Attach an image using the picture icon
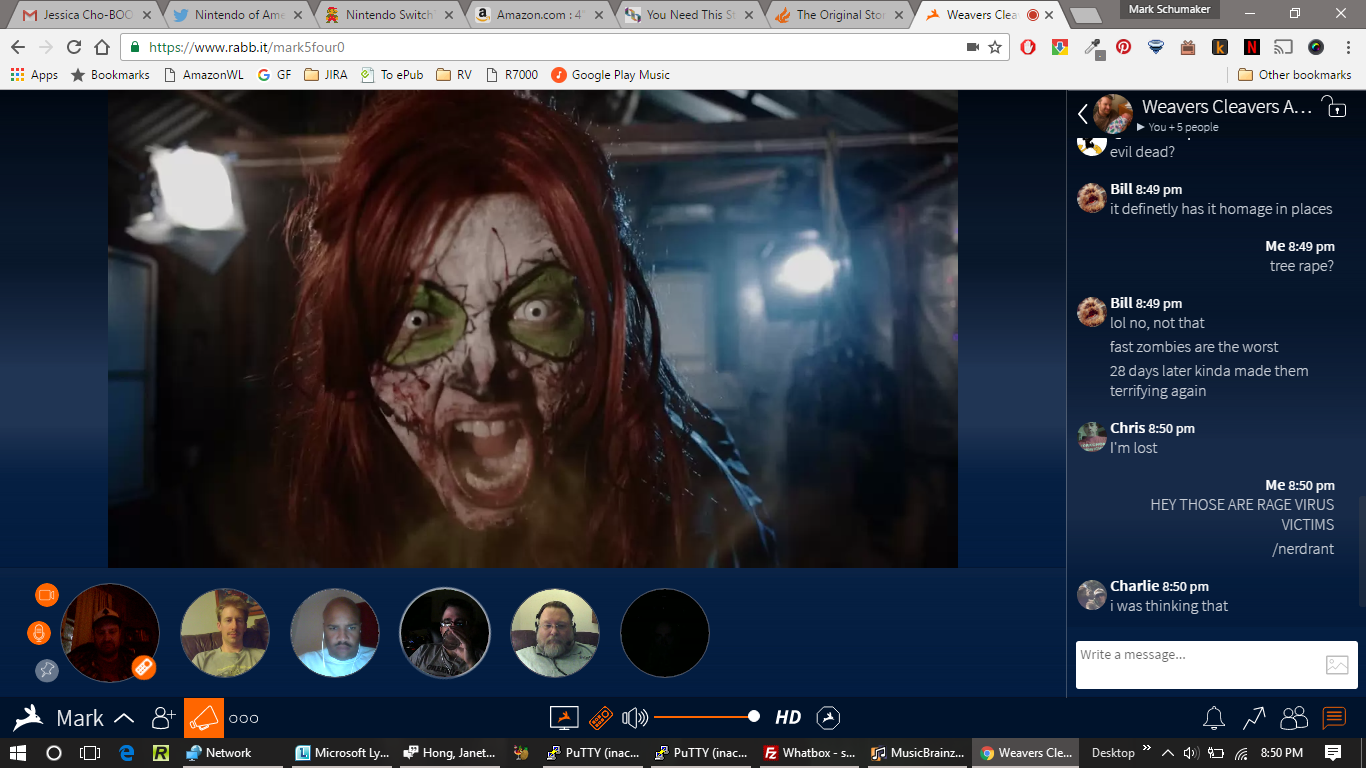The image size is (1366, 768). pos(1337,665)
